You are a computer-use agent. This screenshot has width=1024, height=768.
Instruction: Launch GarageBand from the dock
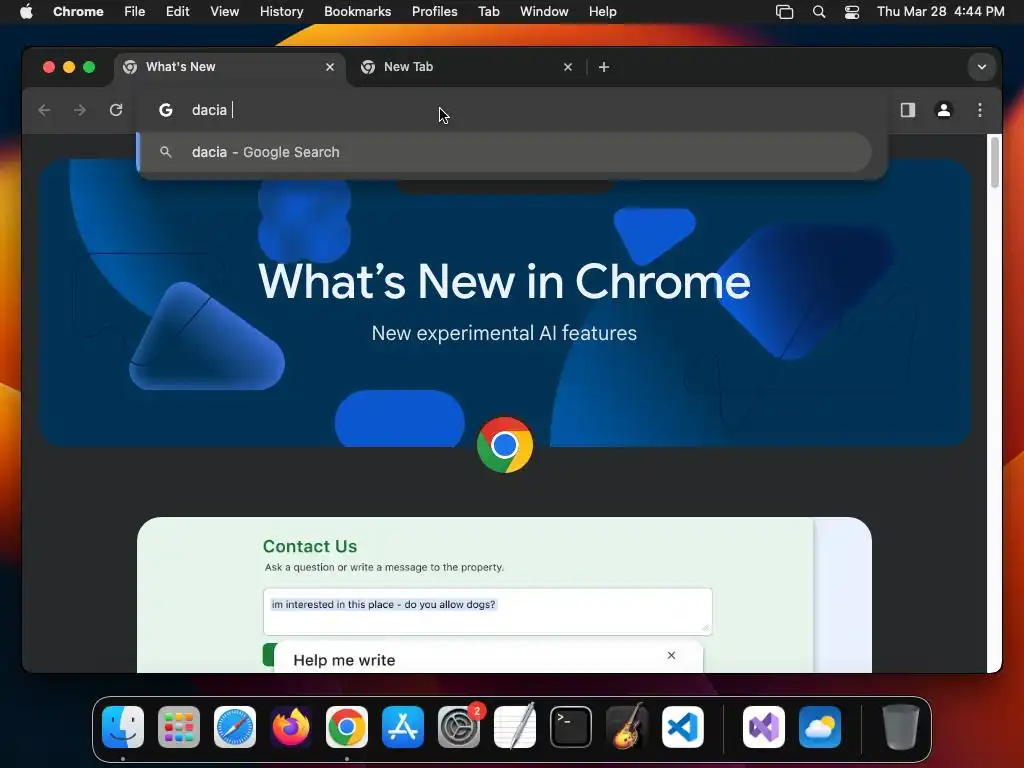click(627, 727)
